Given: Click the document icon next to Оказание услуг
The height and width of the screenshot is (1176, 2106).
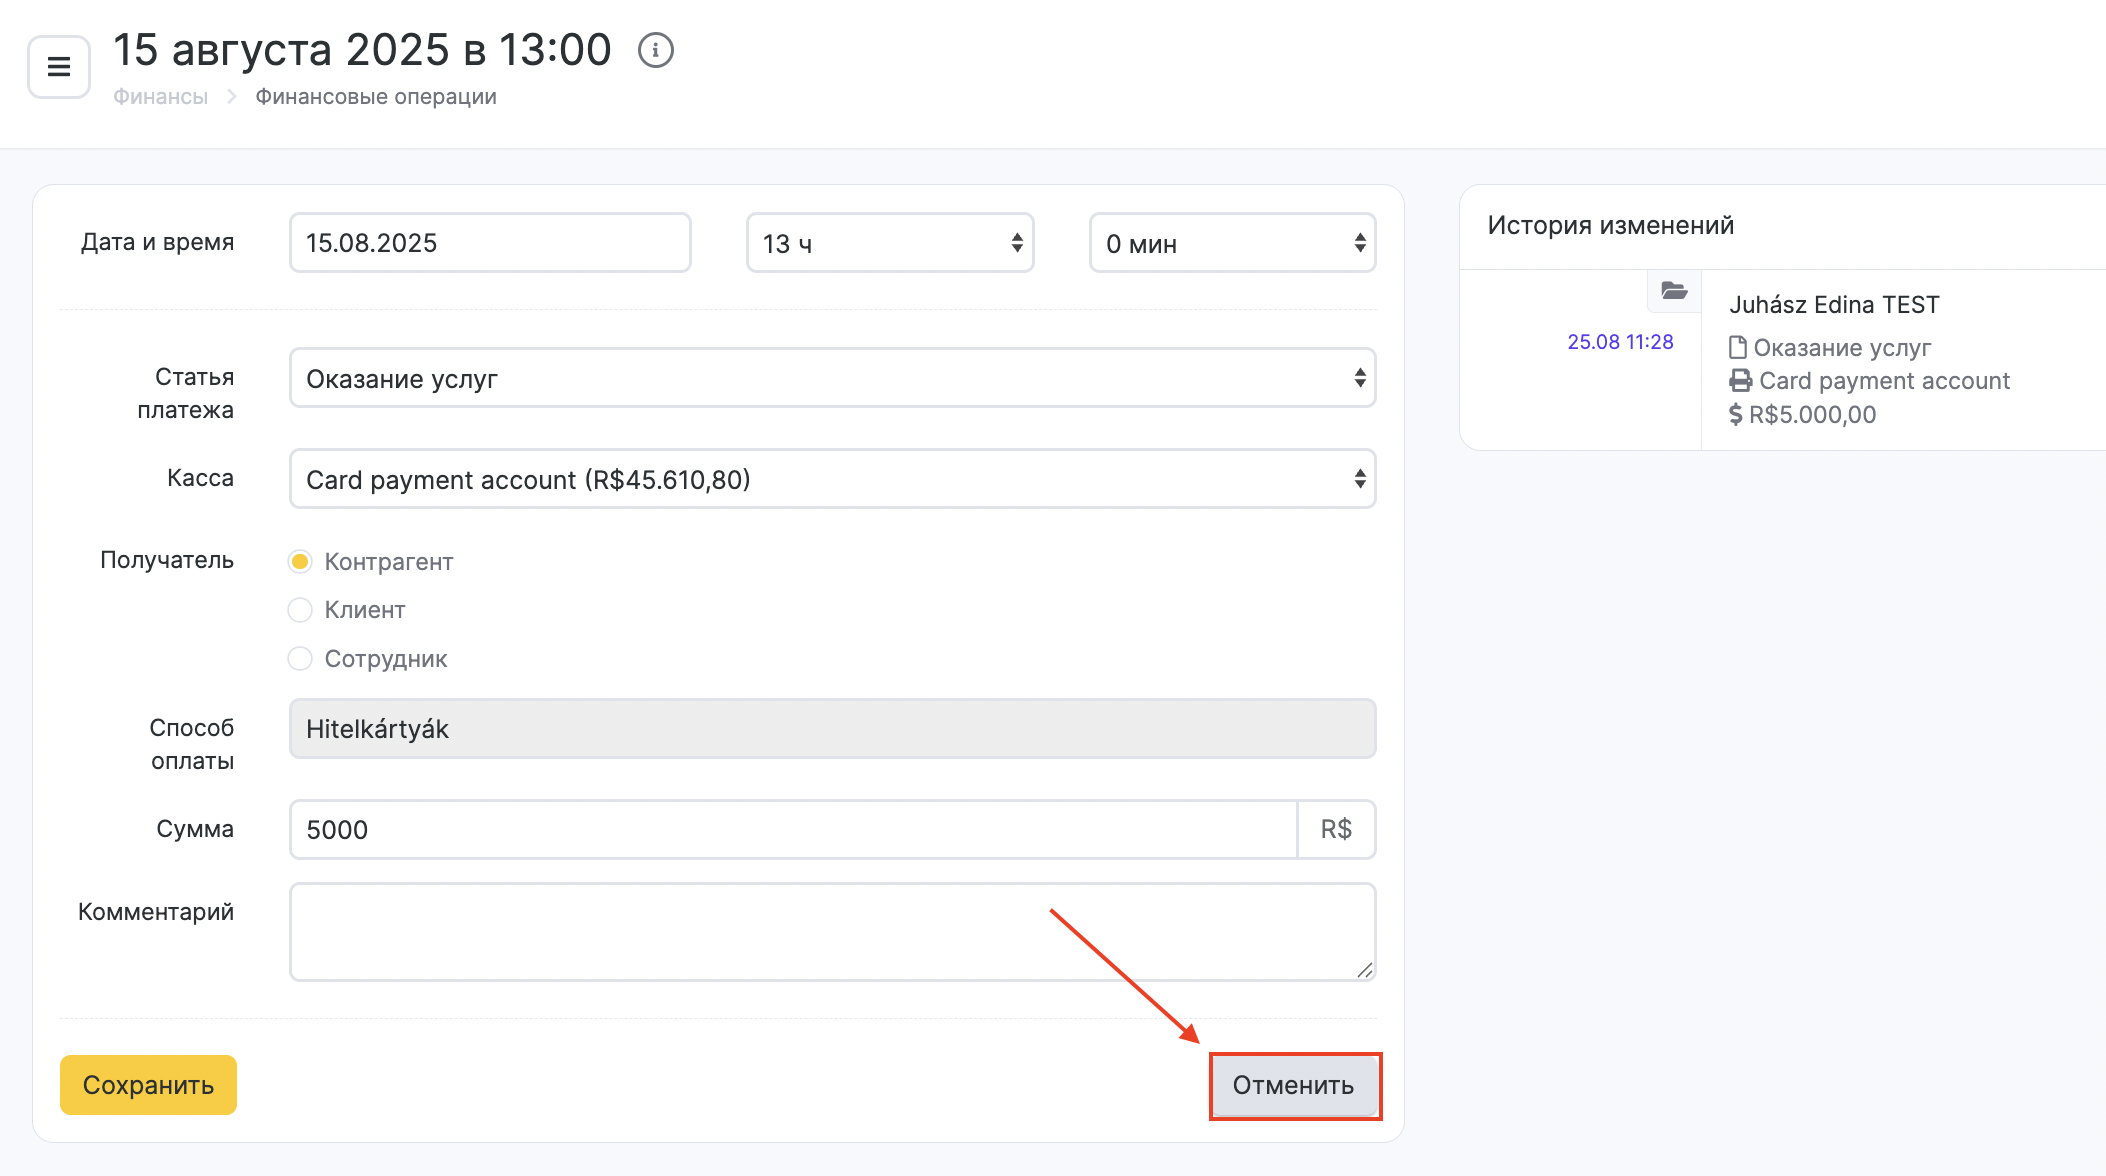Looking at the screenshot, I should point(1738,348).
